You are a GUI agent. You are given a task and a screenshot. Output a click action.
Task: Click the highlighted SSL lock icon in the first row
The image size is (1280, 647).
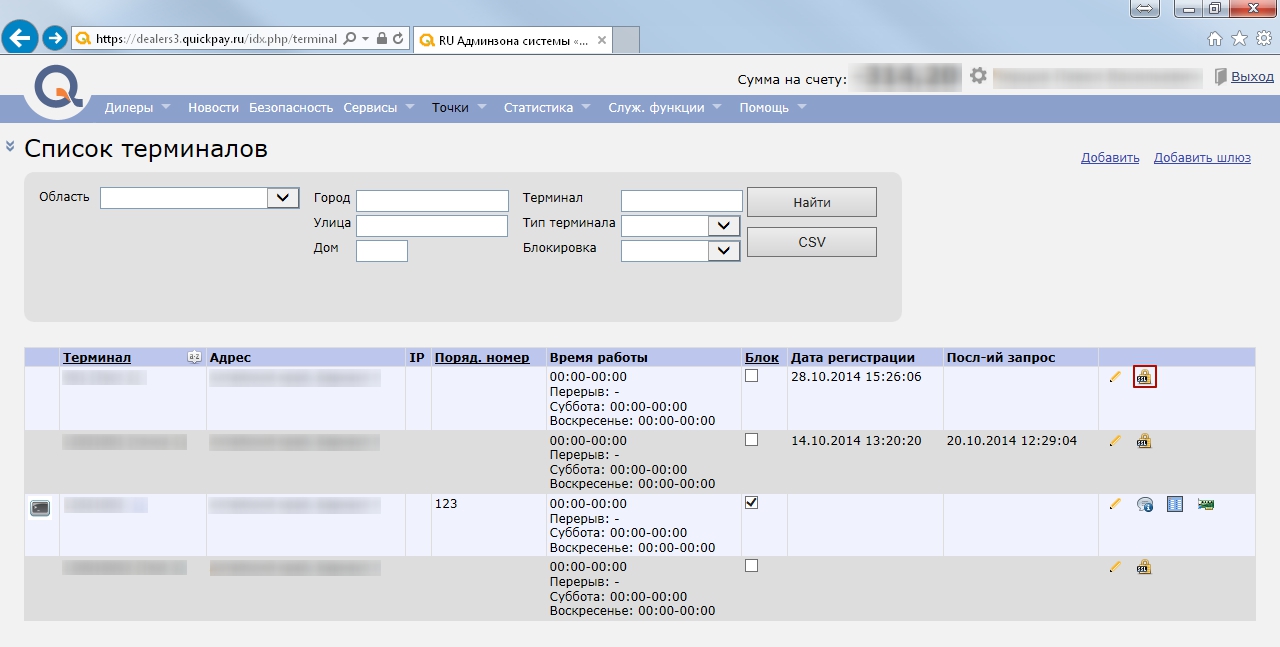(1144, 377)
